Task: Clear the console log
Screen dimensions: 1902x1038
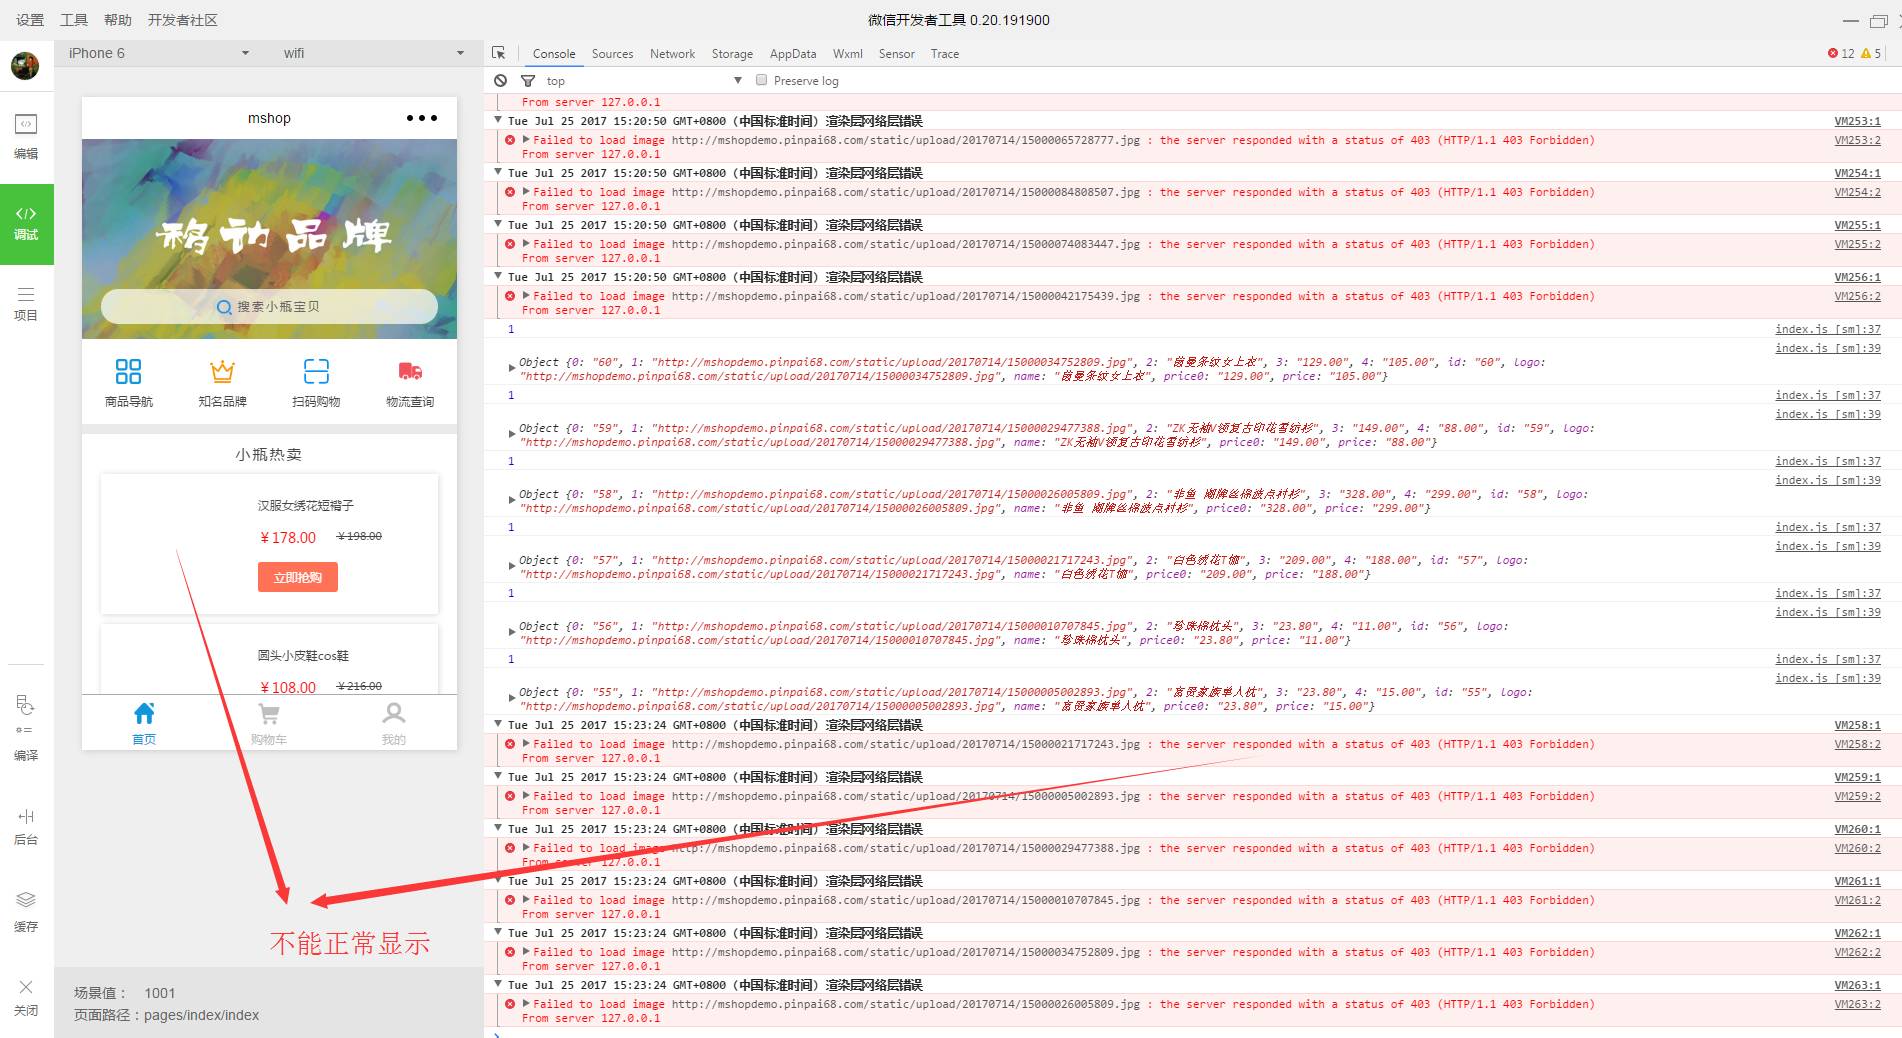Action: (x=501, y=81)
